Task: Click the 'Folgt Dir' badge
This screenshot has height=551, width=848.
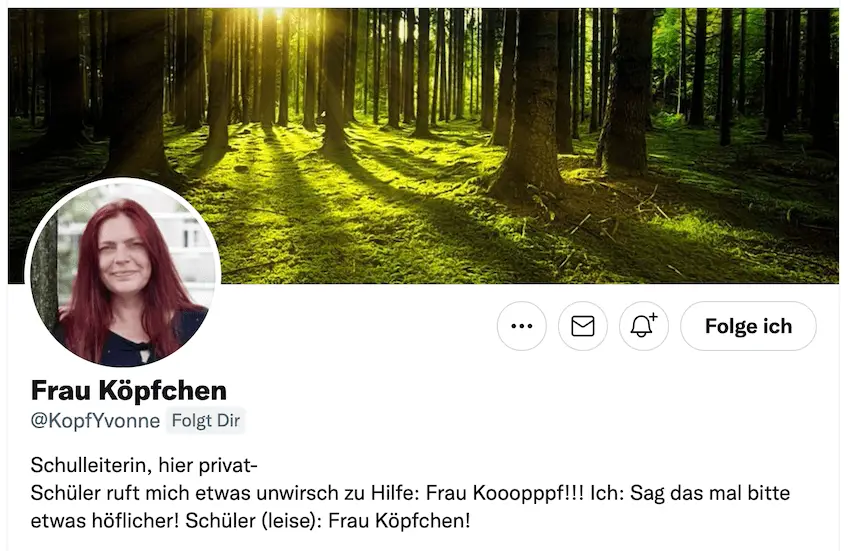Action: (x=206, y=421)
